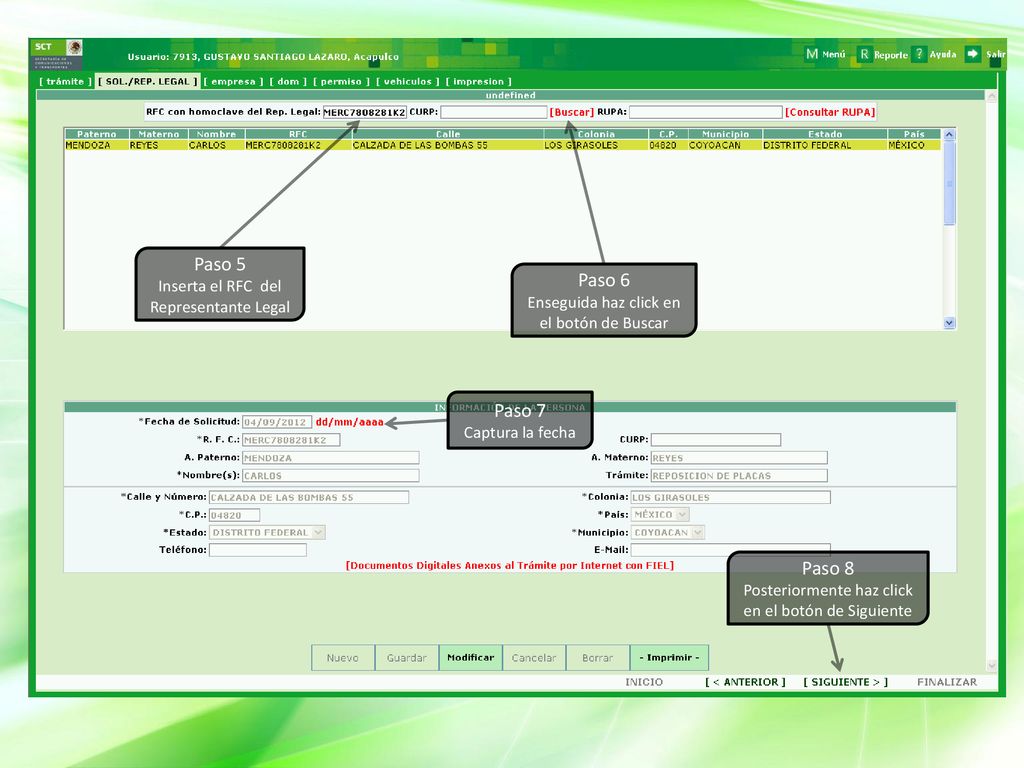Switch to the trámite tab

click(x=65, y=82)
